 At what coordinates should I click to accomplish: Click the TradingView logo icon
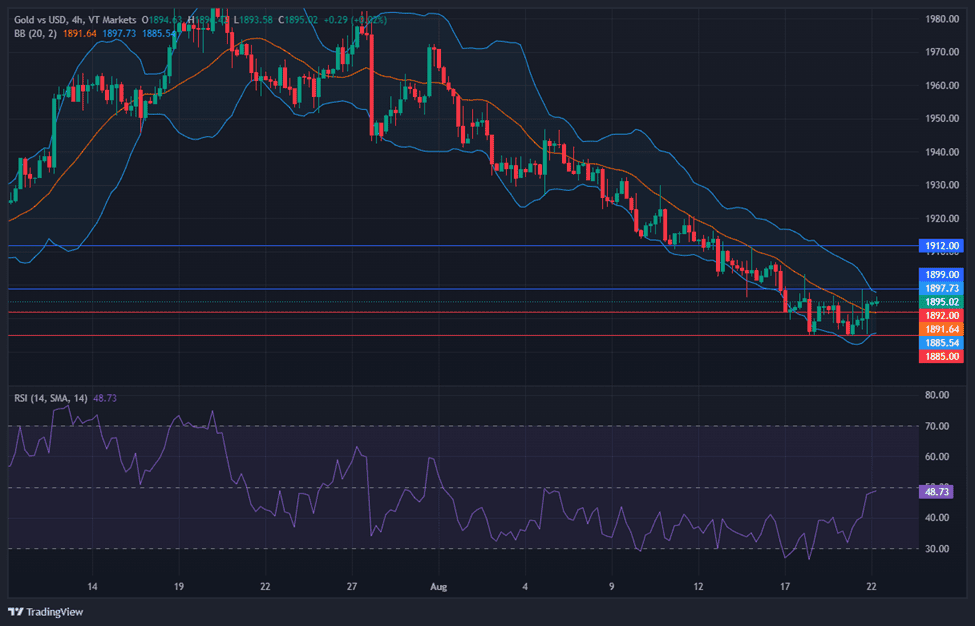click(x=16, y=612)
